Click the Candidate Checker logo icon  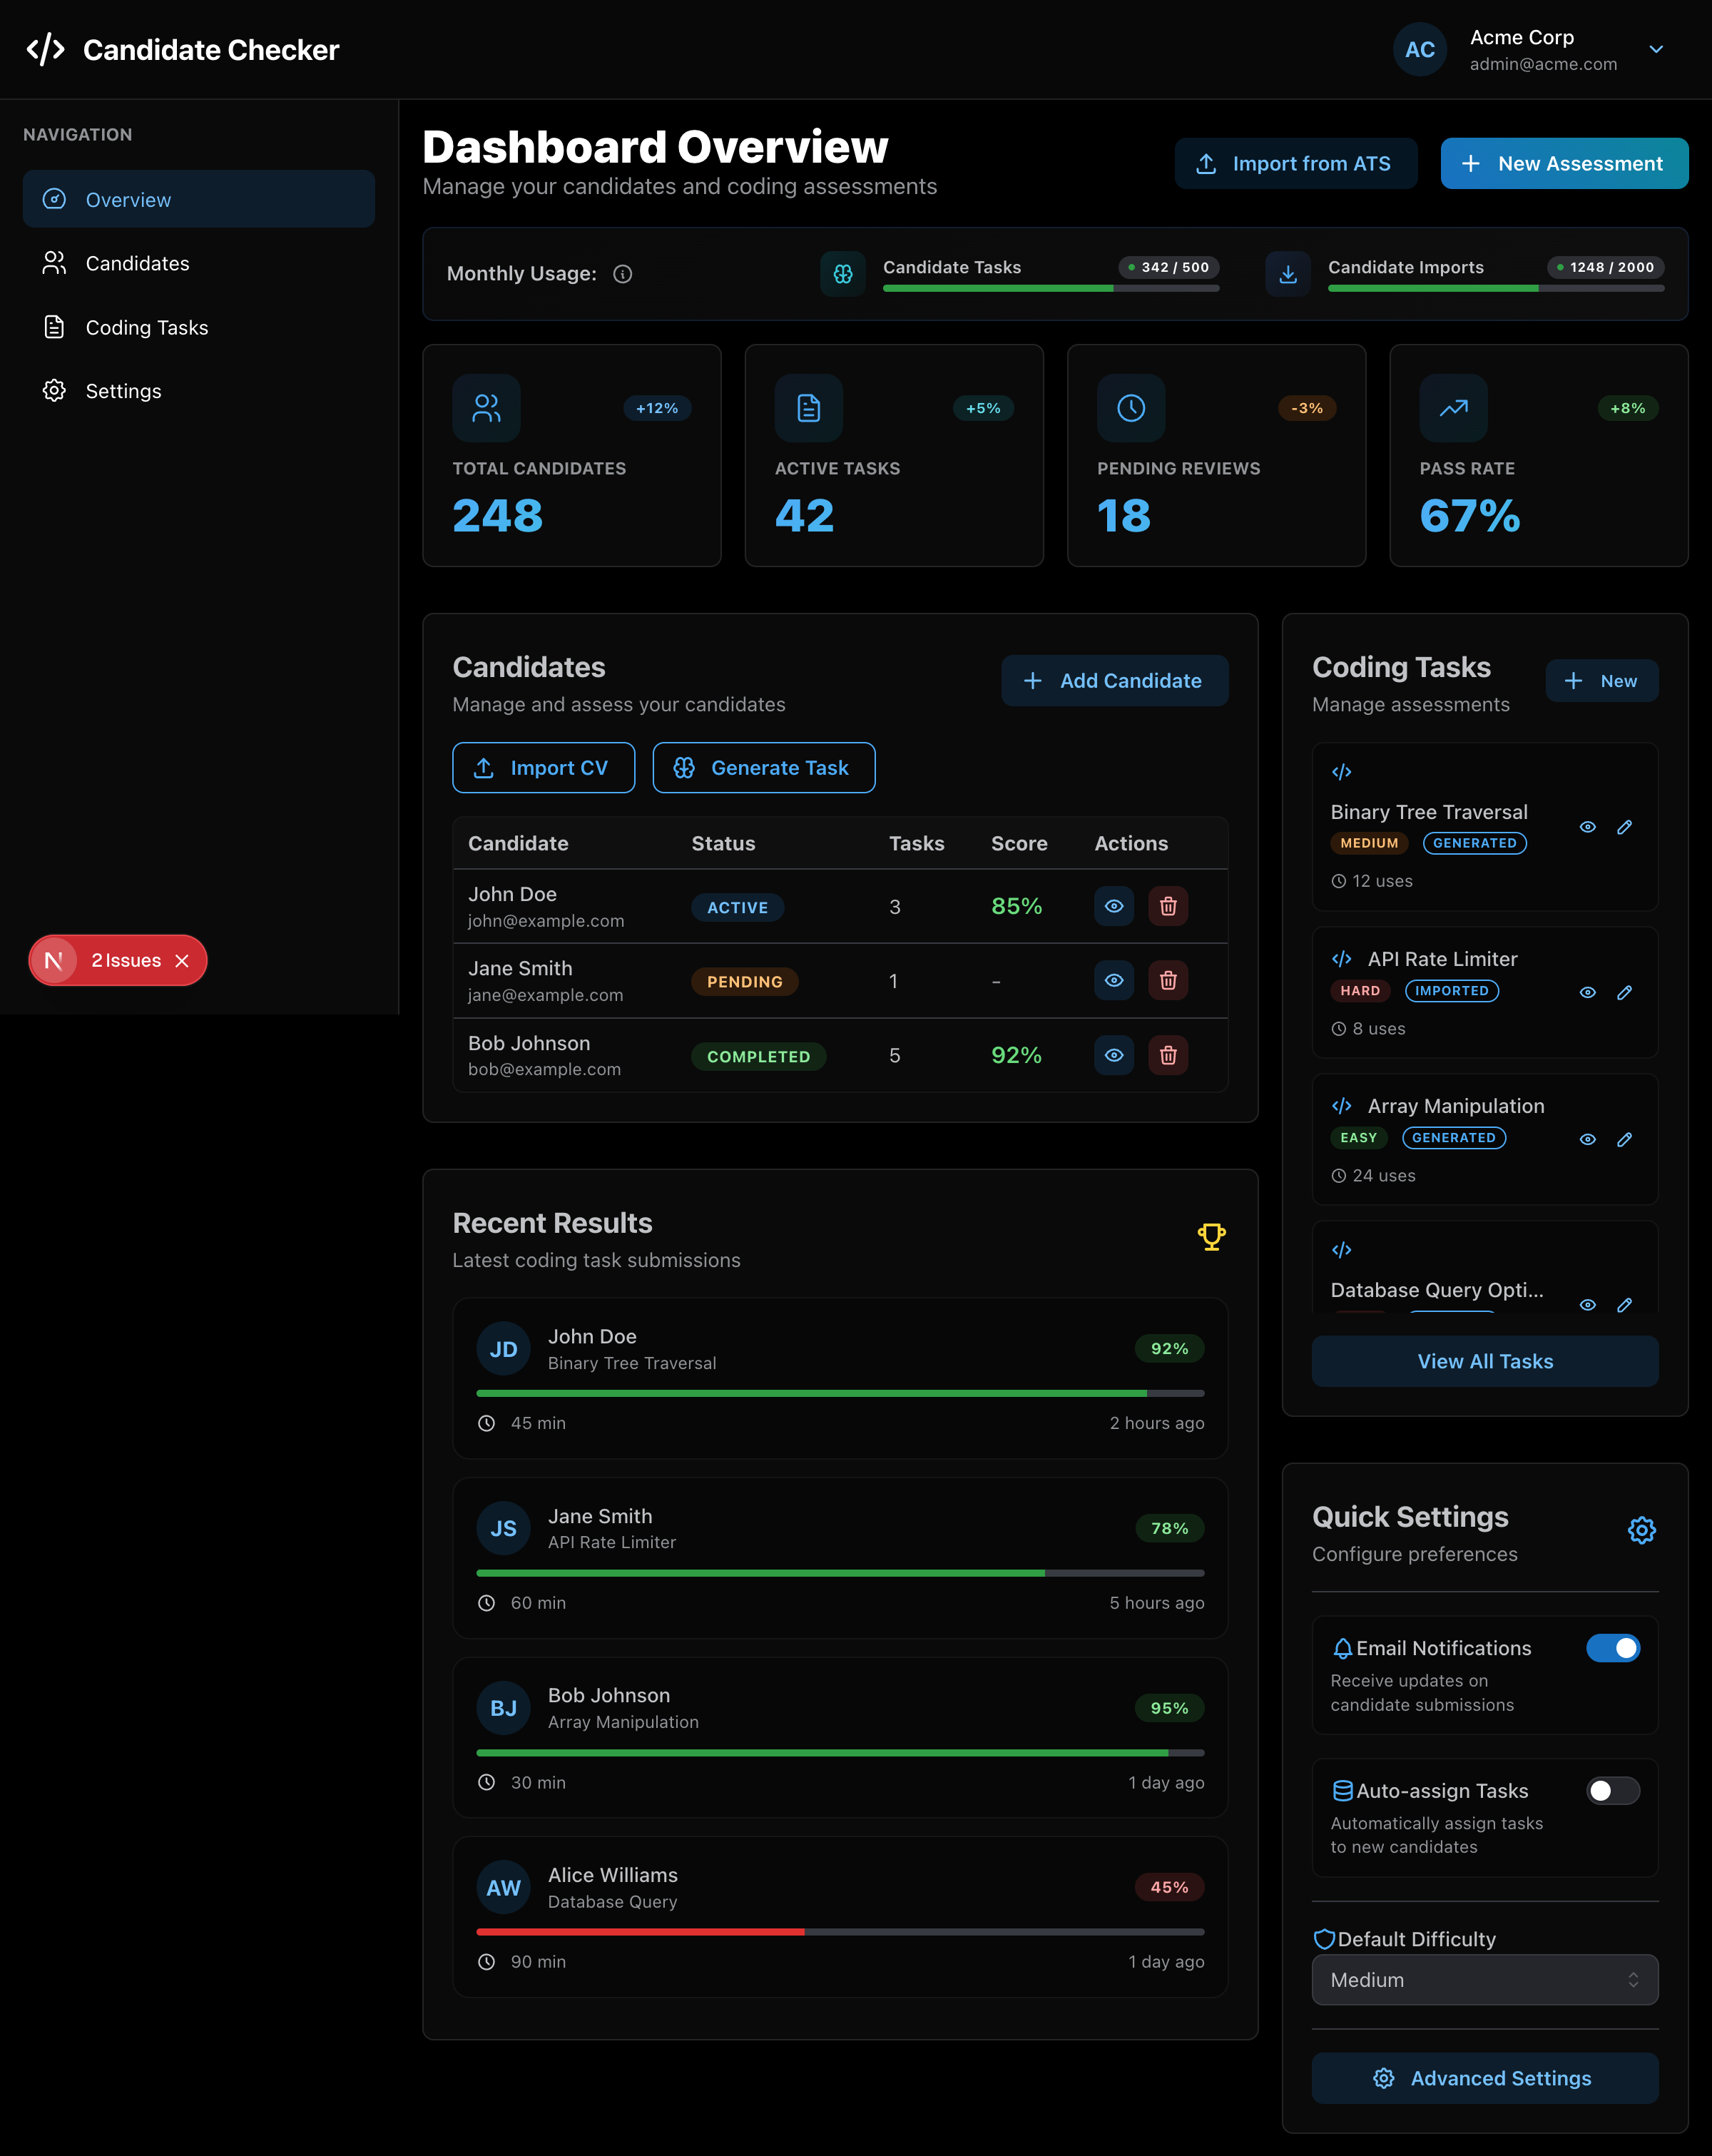pyautogui.click(x=45, y=48)
